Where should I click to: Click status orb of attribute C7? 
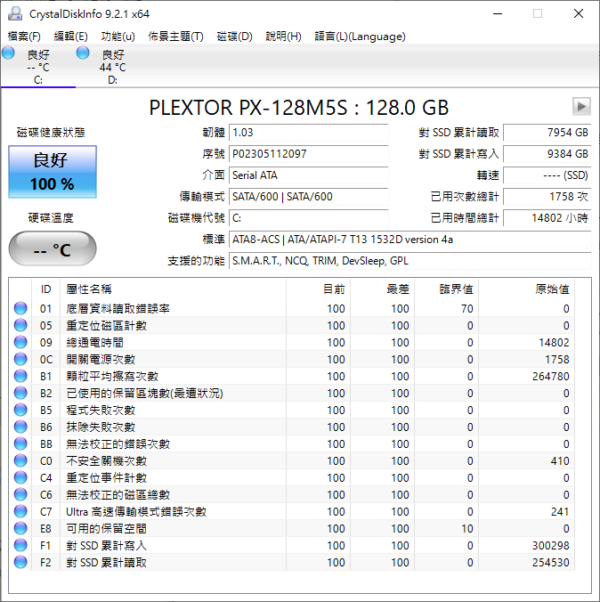(20, 511)
